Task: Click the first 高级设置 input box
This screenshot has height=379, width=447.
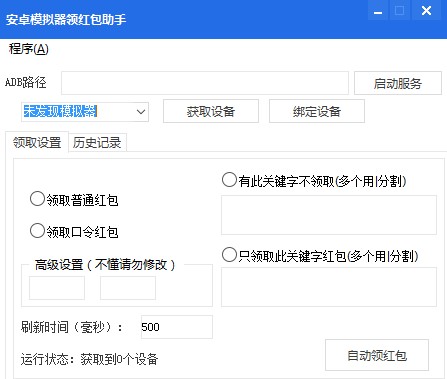Action: tap(57, 288)
